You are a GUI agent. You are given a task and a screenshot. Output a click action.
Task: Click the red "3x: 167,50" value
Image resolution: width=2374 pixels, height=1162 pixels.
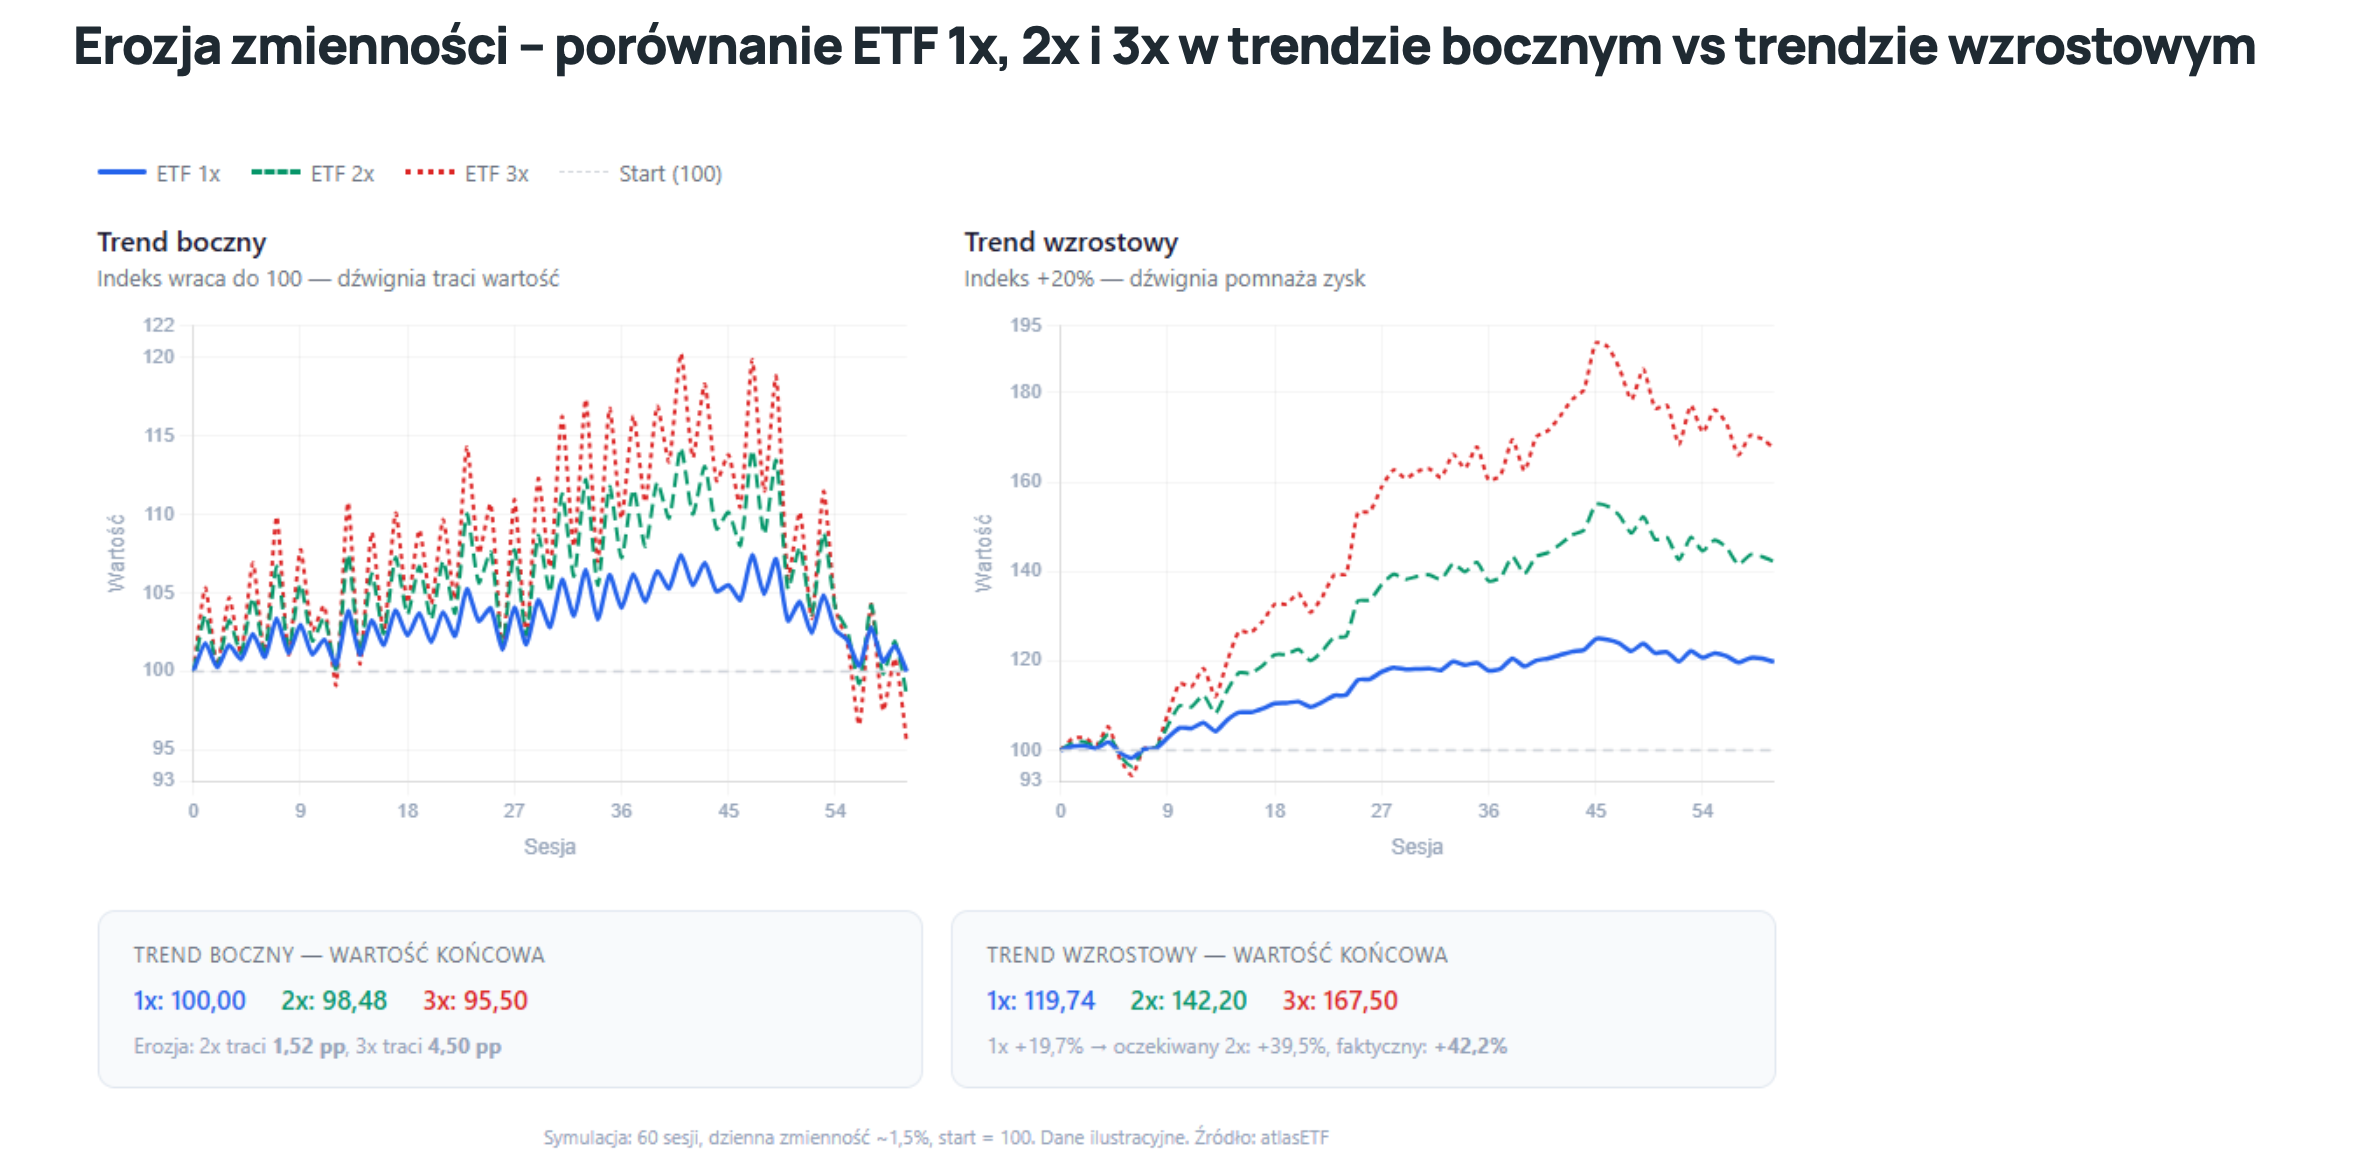tap(1340, 1000)
